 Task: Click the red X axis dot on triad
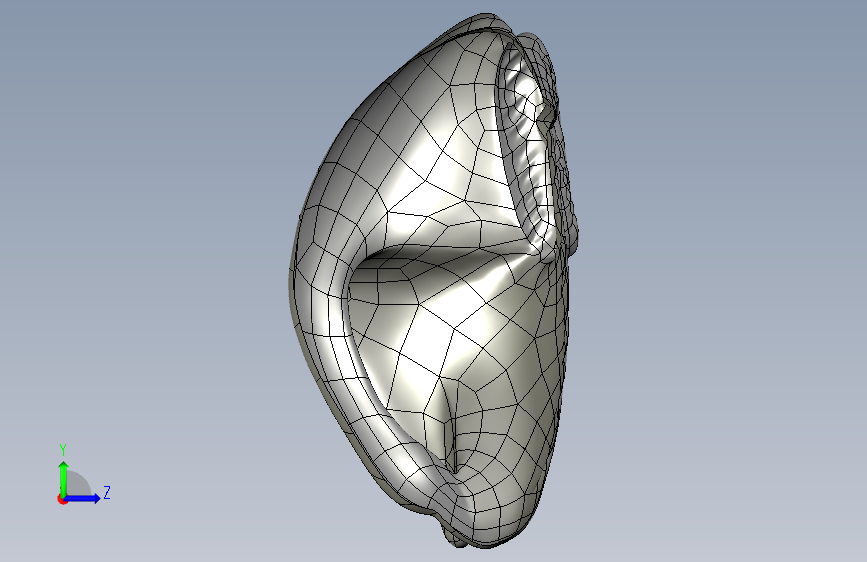(x=62, y=499)
